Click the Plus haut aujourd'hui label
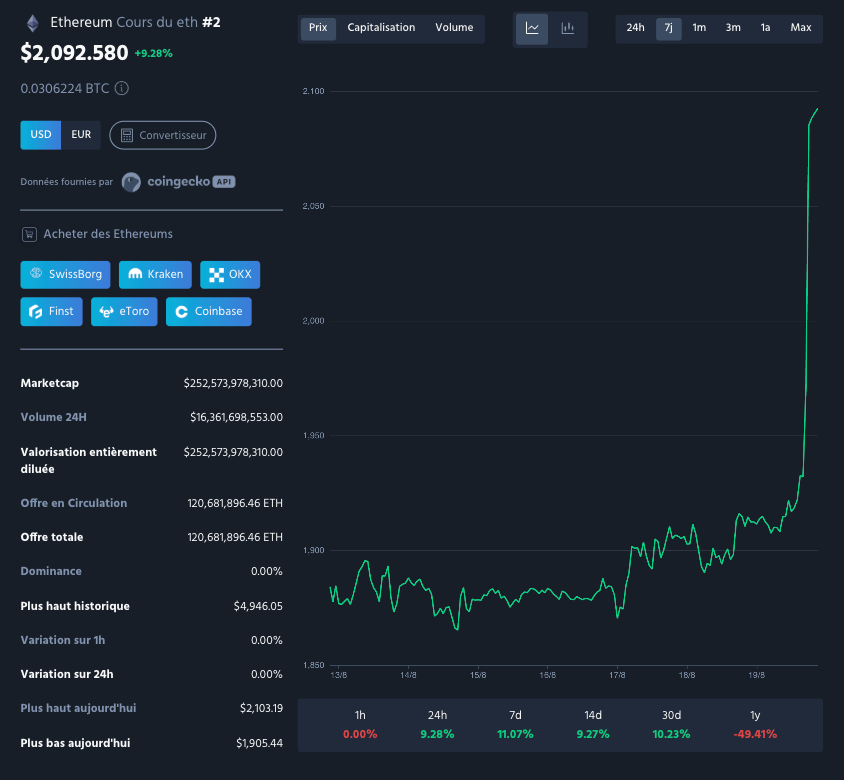Screen dimensions: 844x780 coord(78,708)
